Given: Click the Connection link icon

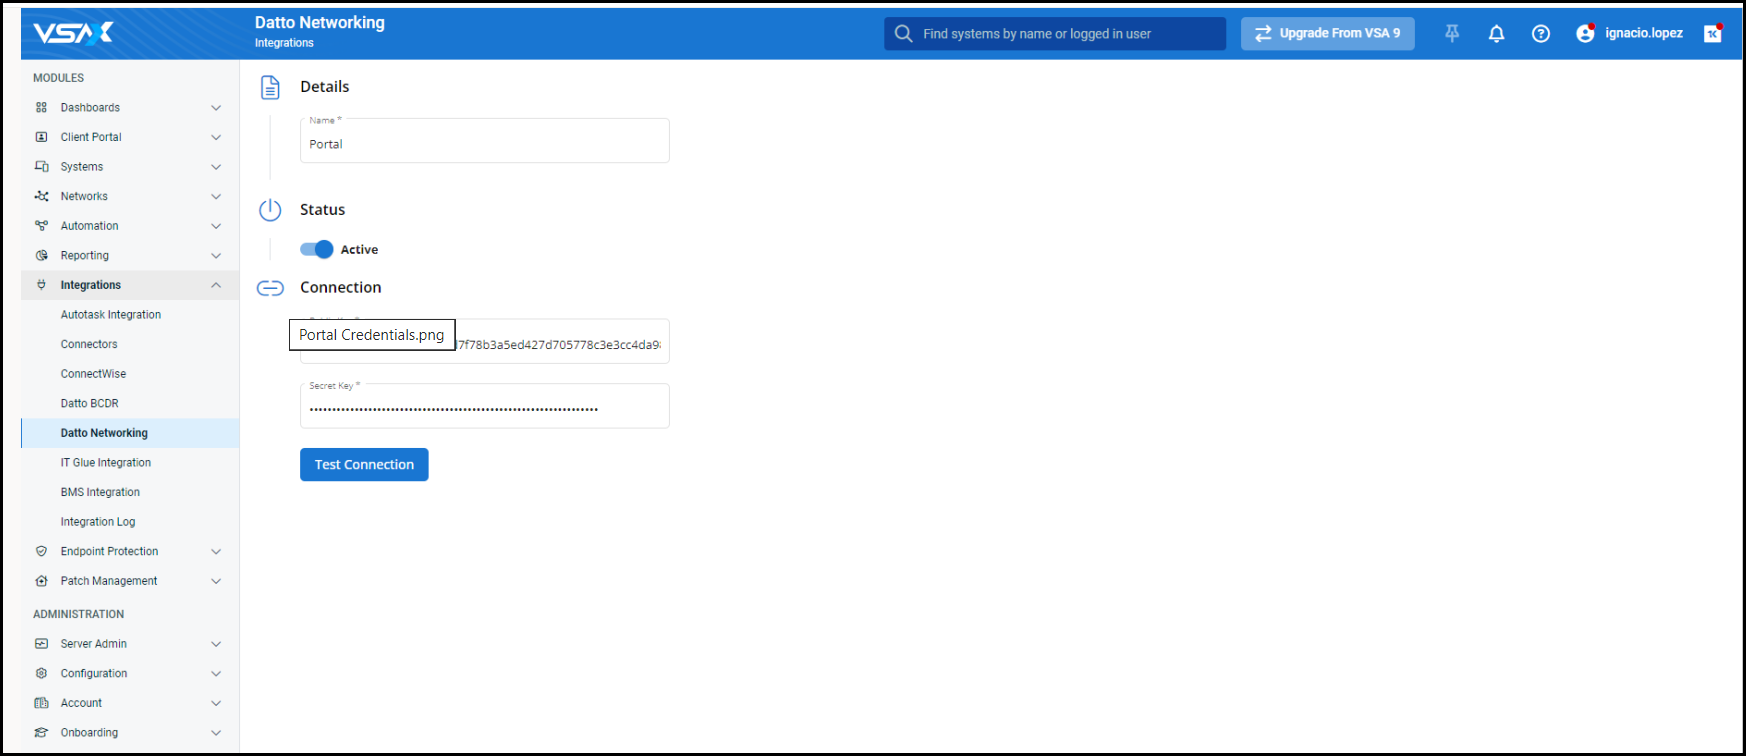Looking at the screenshot, I should pyautogui.click(x=270, y=288).
